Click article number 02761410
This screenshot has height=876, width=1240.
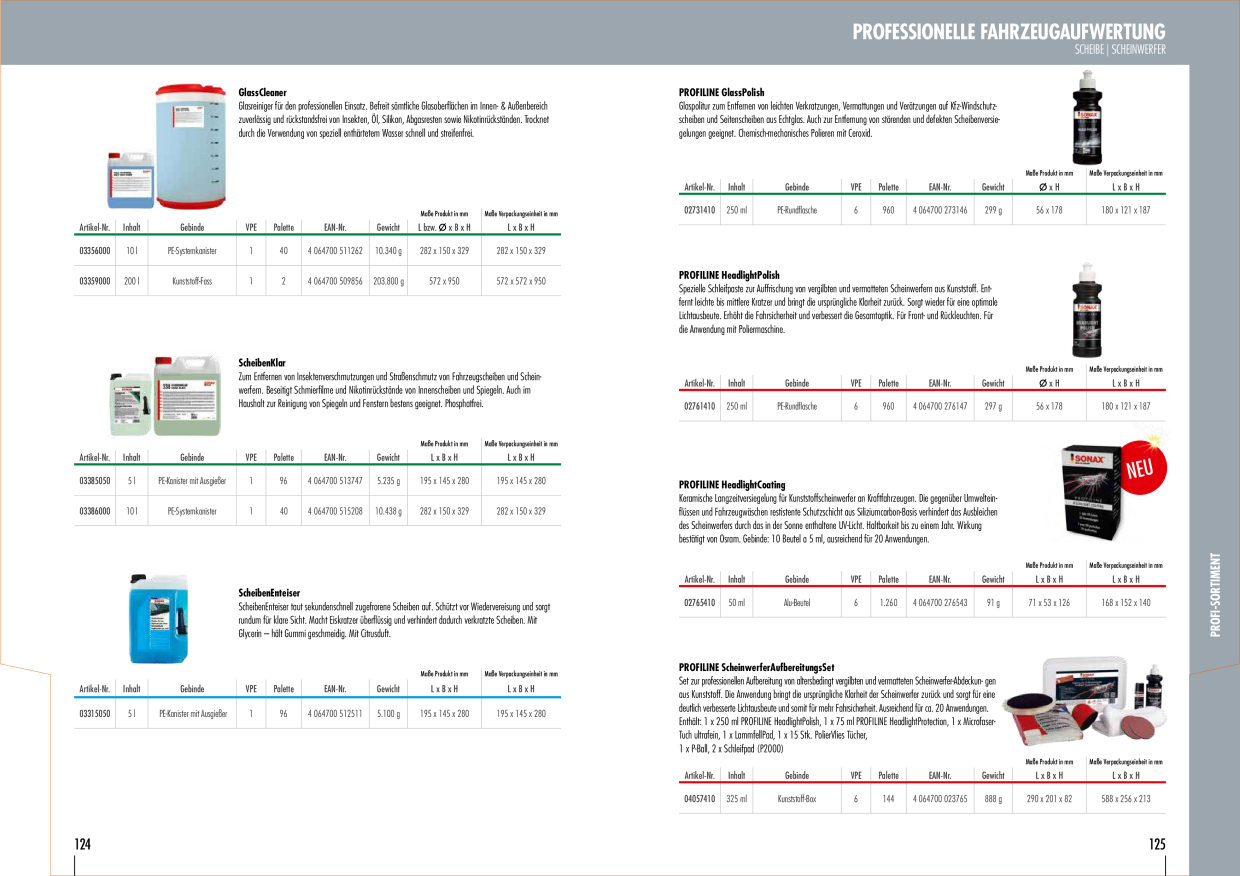pyautogui.click(x=699, y=406)
